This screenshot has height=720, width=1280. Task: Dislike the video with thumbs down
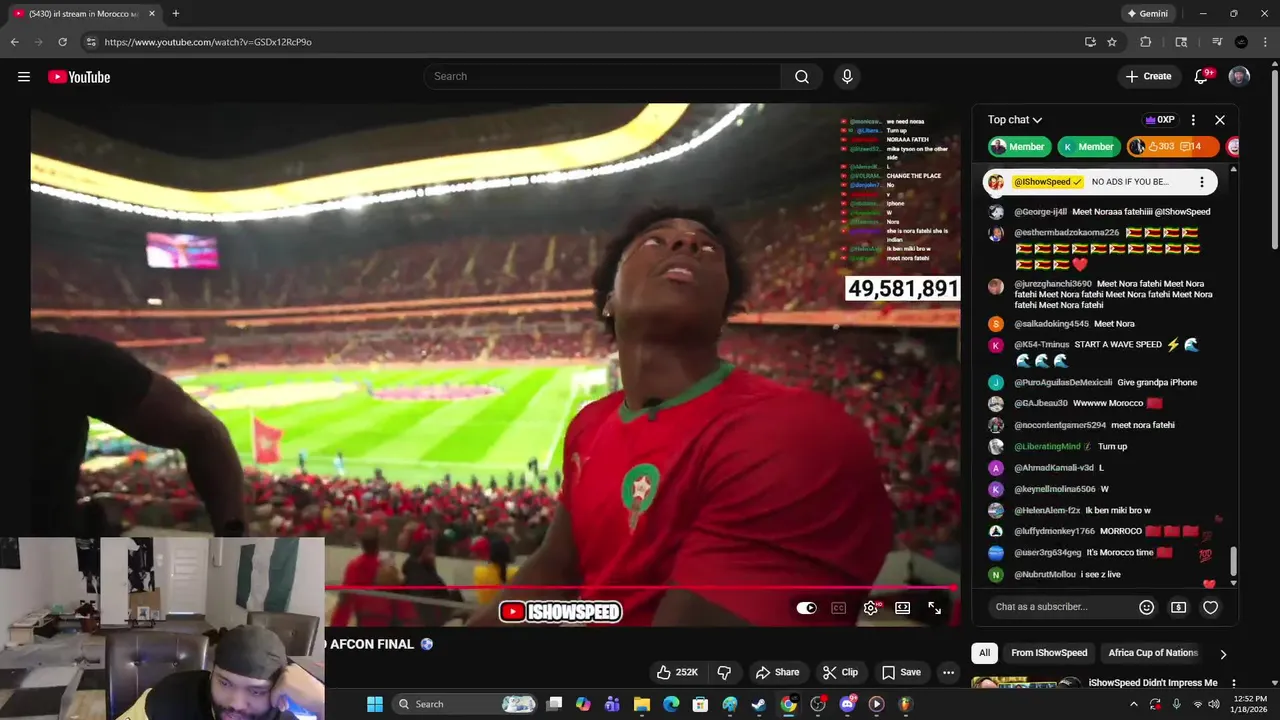pos(725,672)
